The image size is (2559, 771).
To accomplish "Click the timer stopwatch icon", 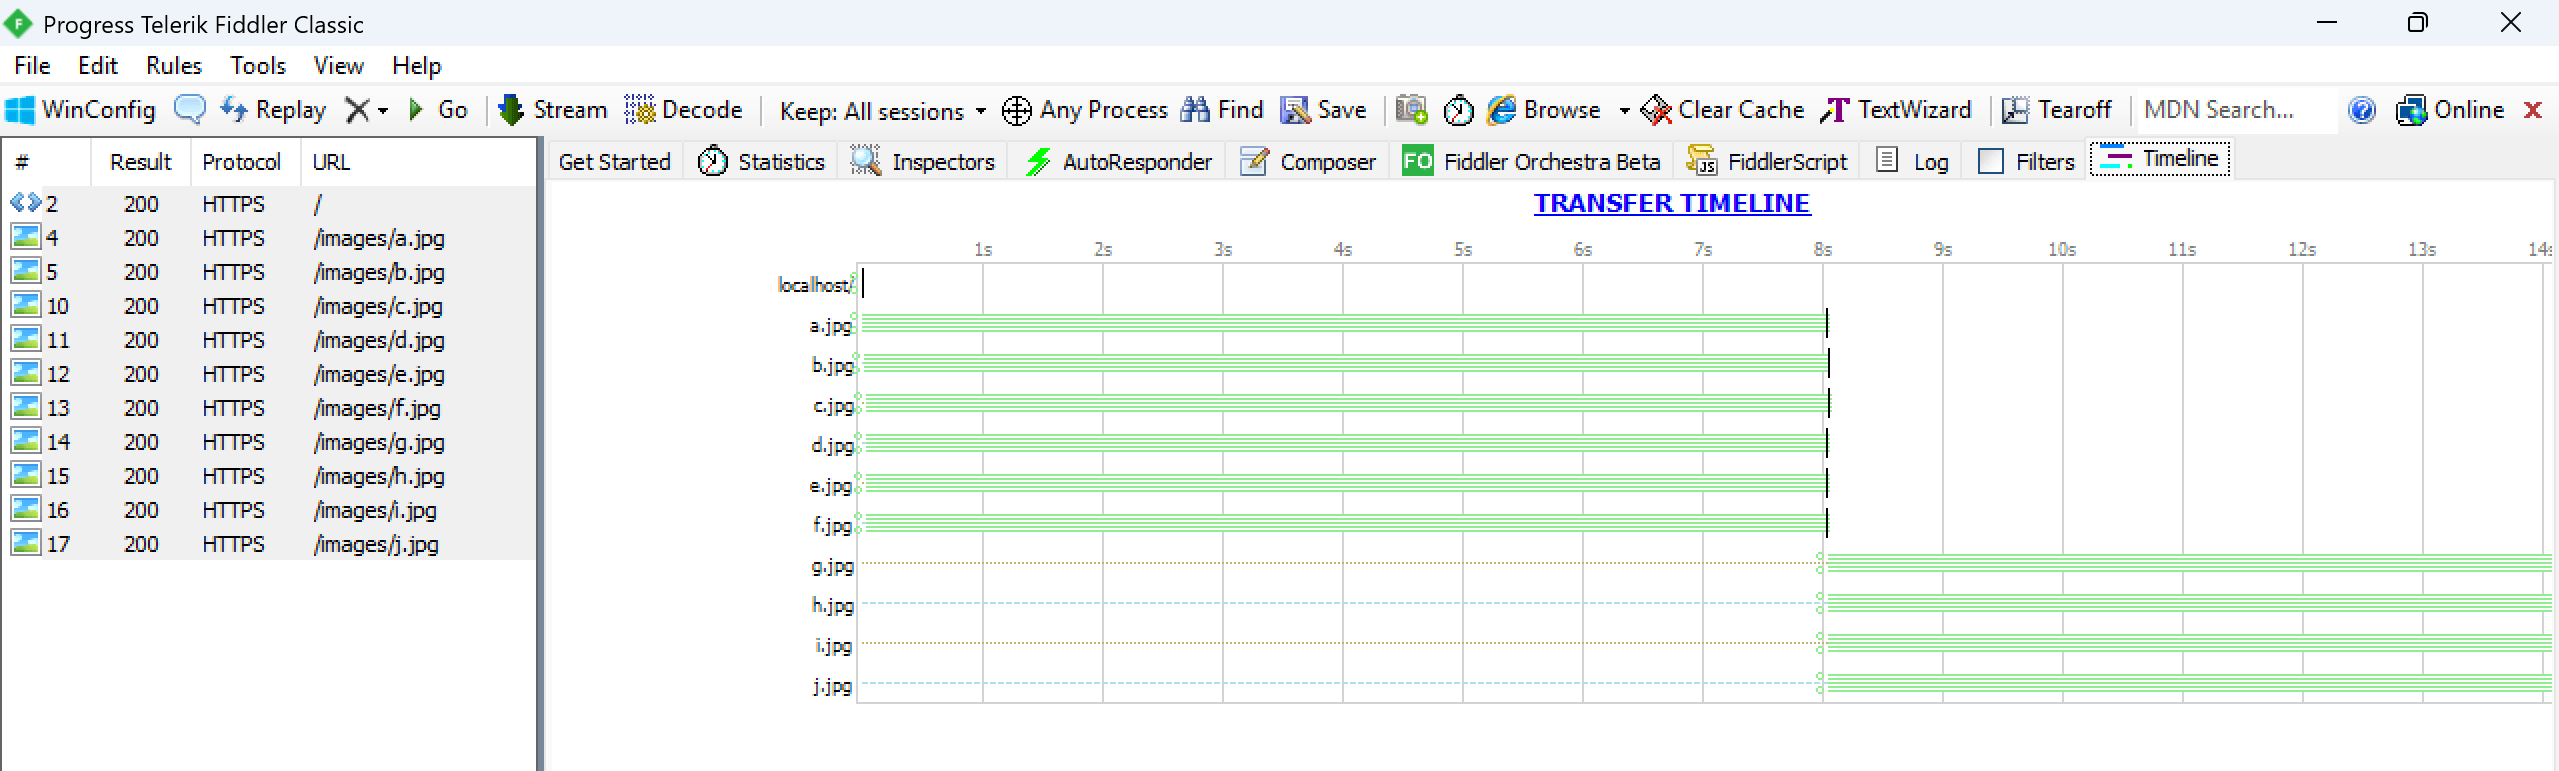I will point(1458,110).
